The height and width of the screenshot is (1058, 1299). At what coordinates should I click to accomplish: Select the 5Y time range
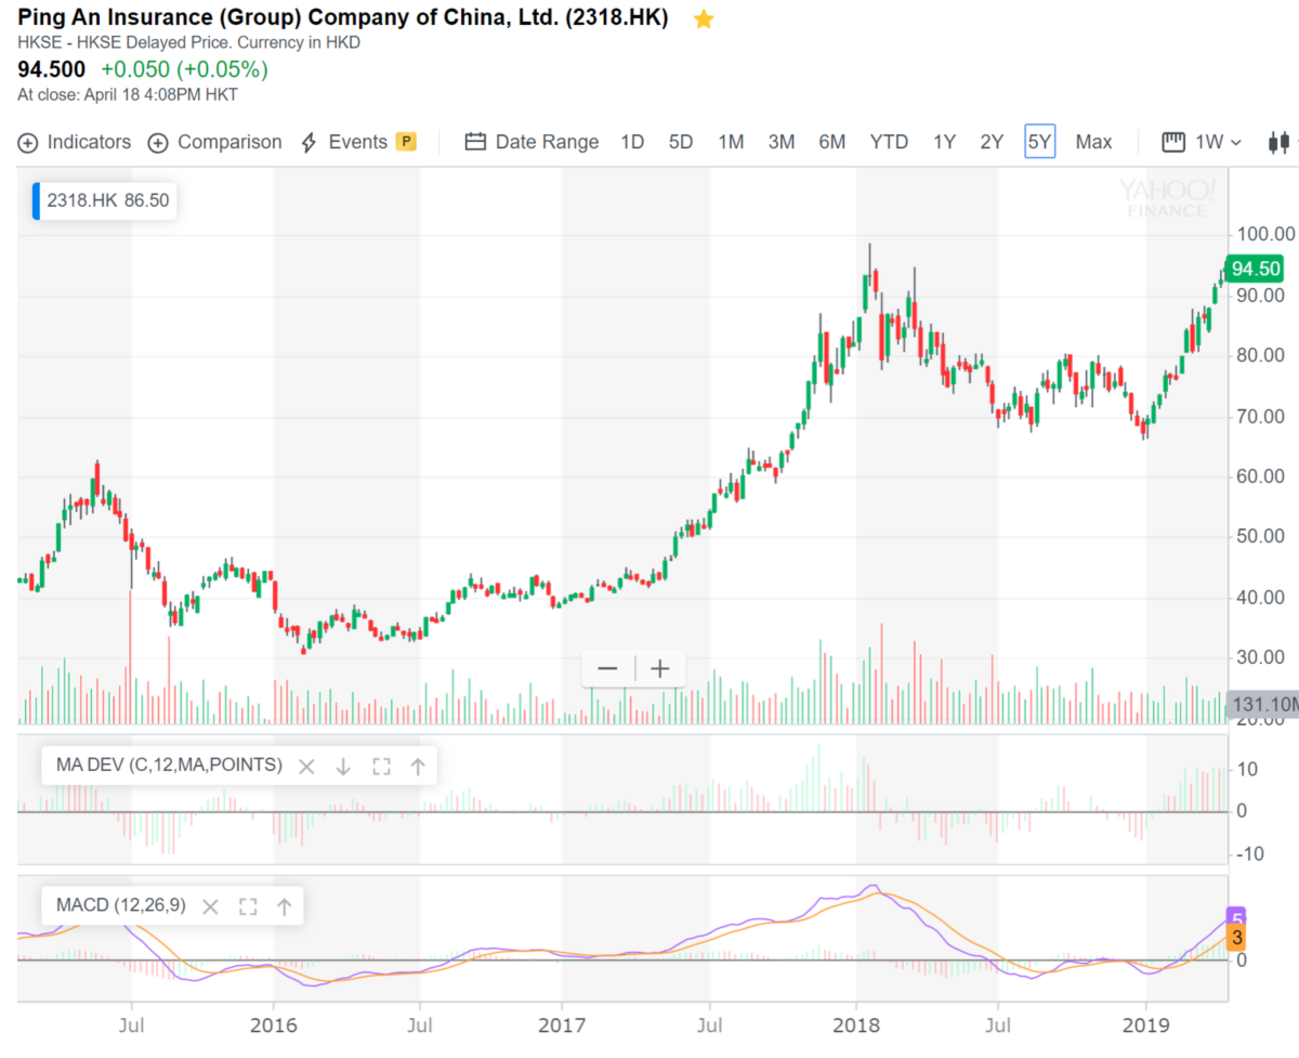[1040, 142]
